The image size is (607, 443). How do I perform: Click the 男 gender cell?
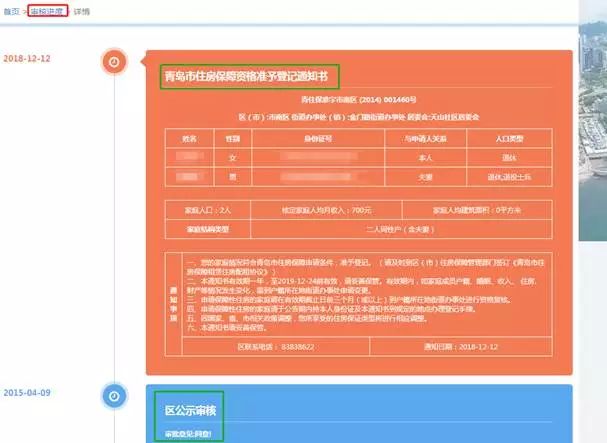tap(233, 177)
